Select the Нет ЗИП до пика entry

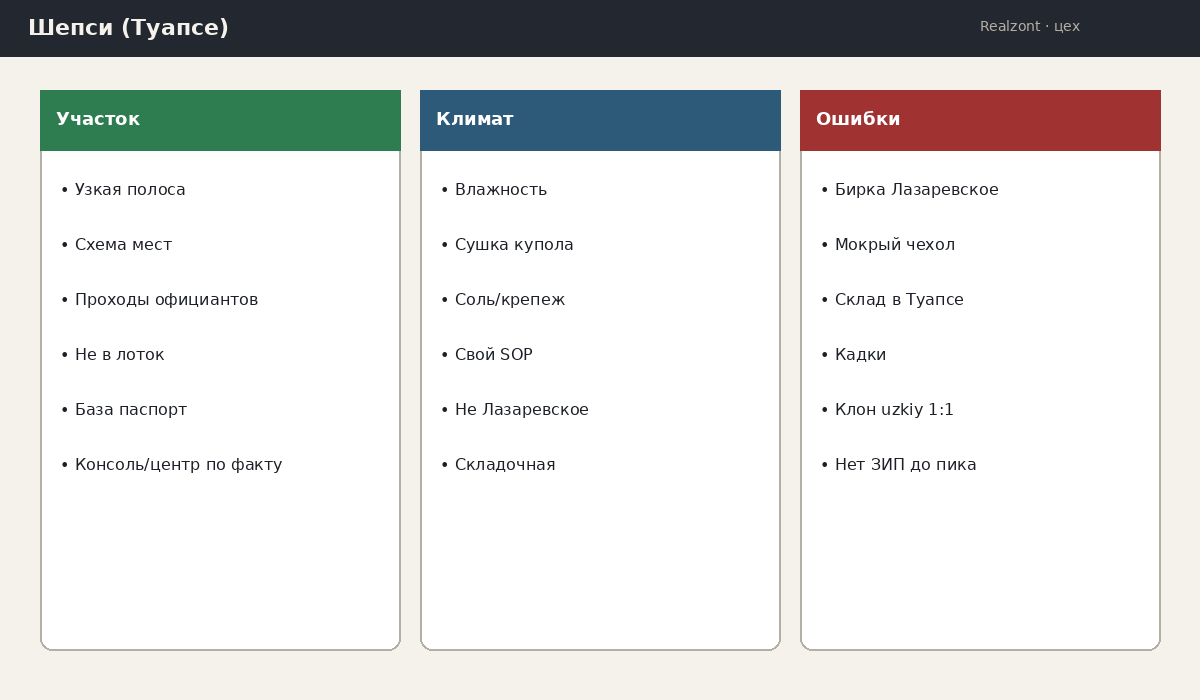pos(898,465)
